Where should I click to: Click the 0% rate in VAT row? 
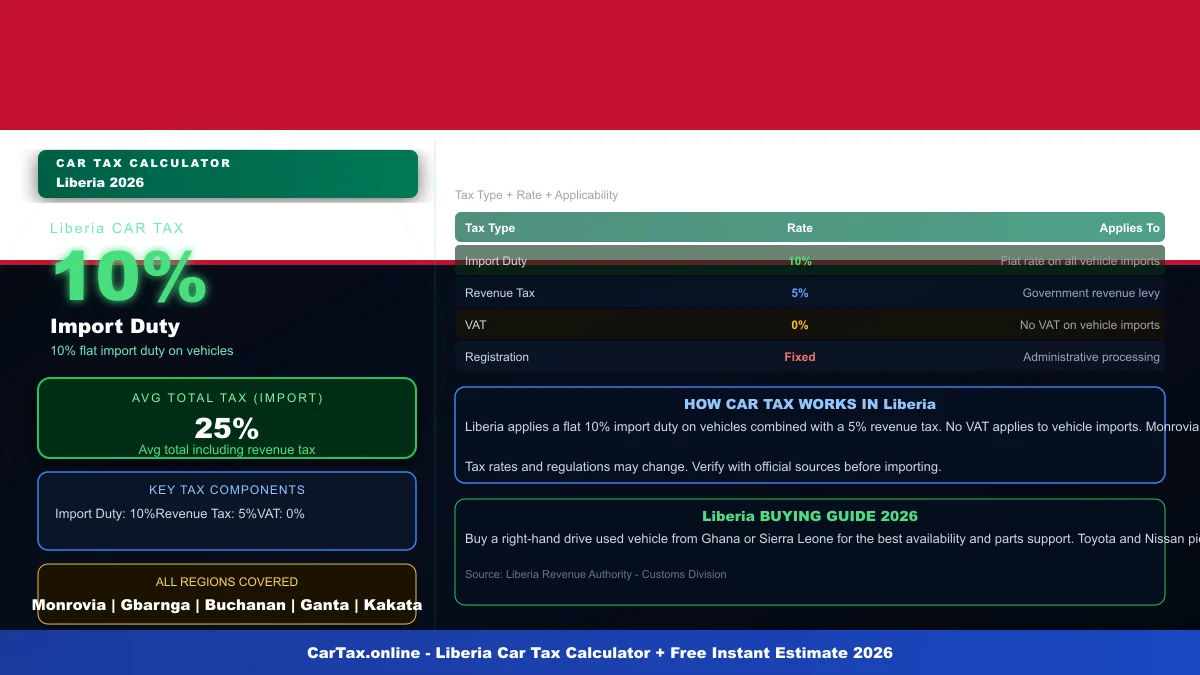tap(800, 325)
